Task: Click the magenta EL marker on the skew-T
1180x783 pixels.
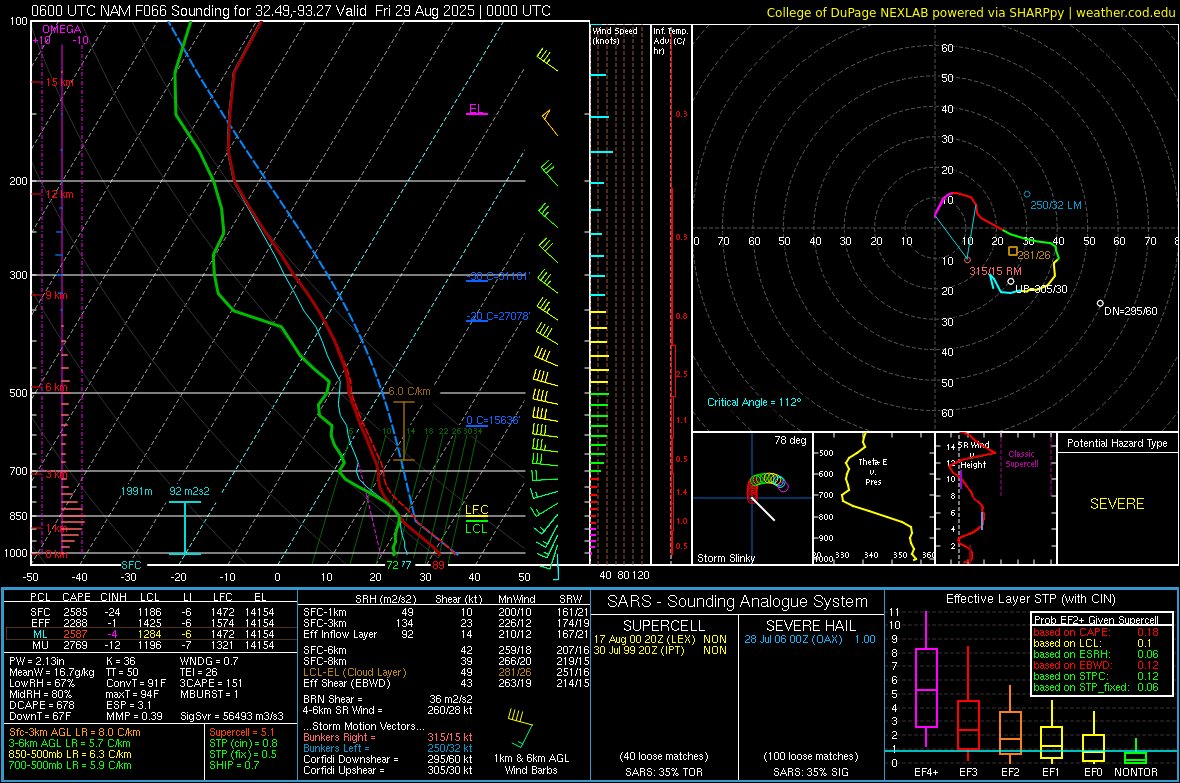Action: click(476, 109)
